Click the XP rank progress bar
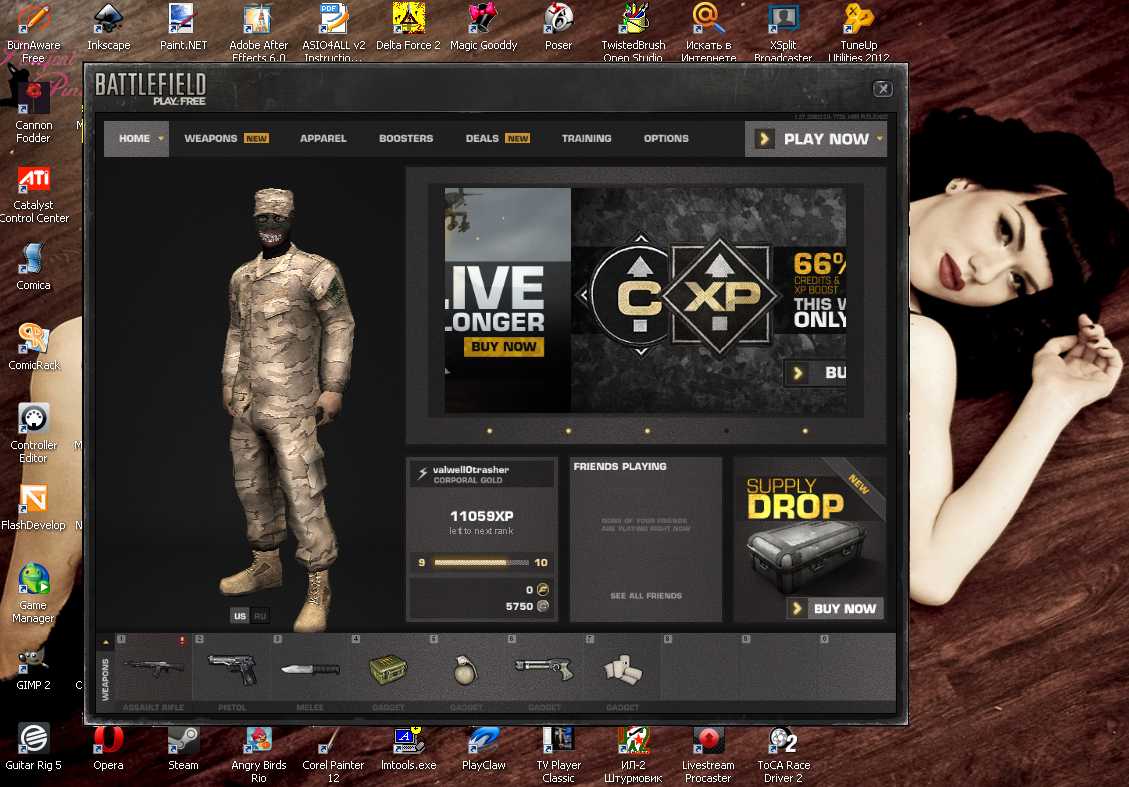This screenshot has height=787, width=1129. click(x=481, y=562)
